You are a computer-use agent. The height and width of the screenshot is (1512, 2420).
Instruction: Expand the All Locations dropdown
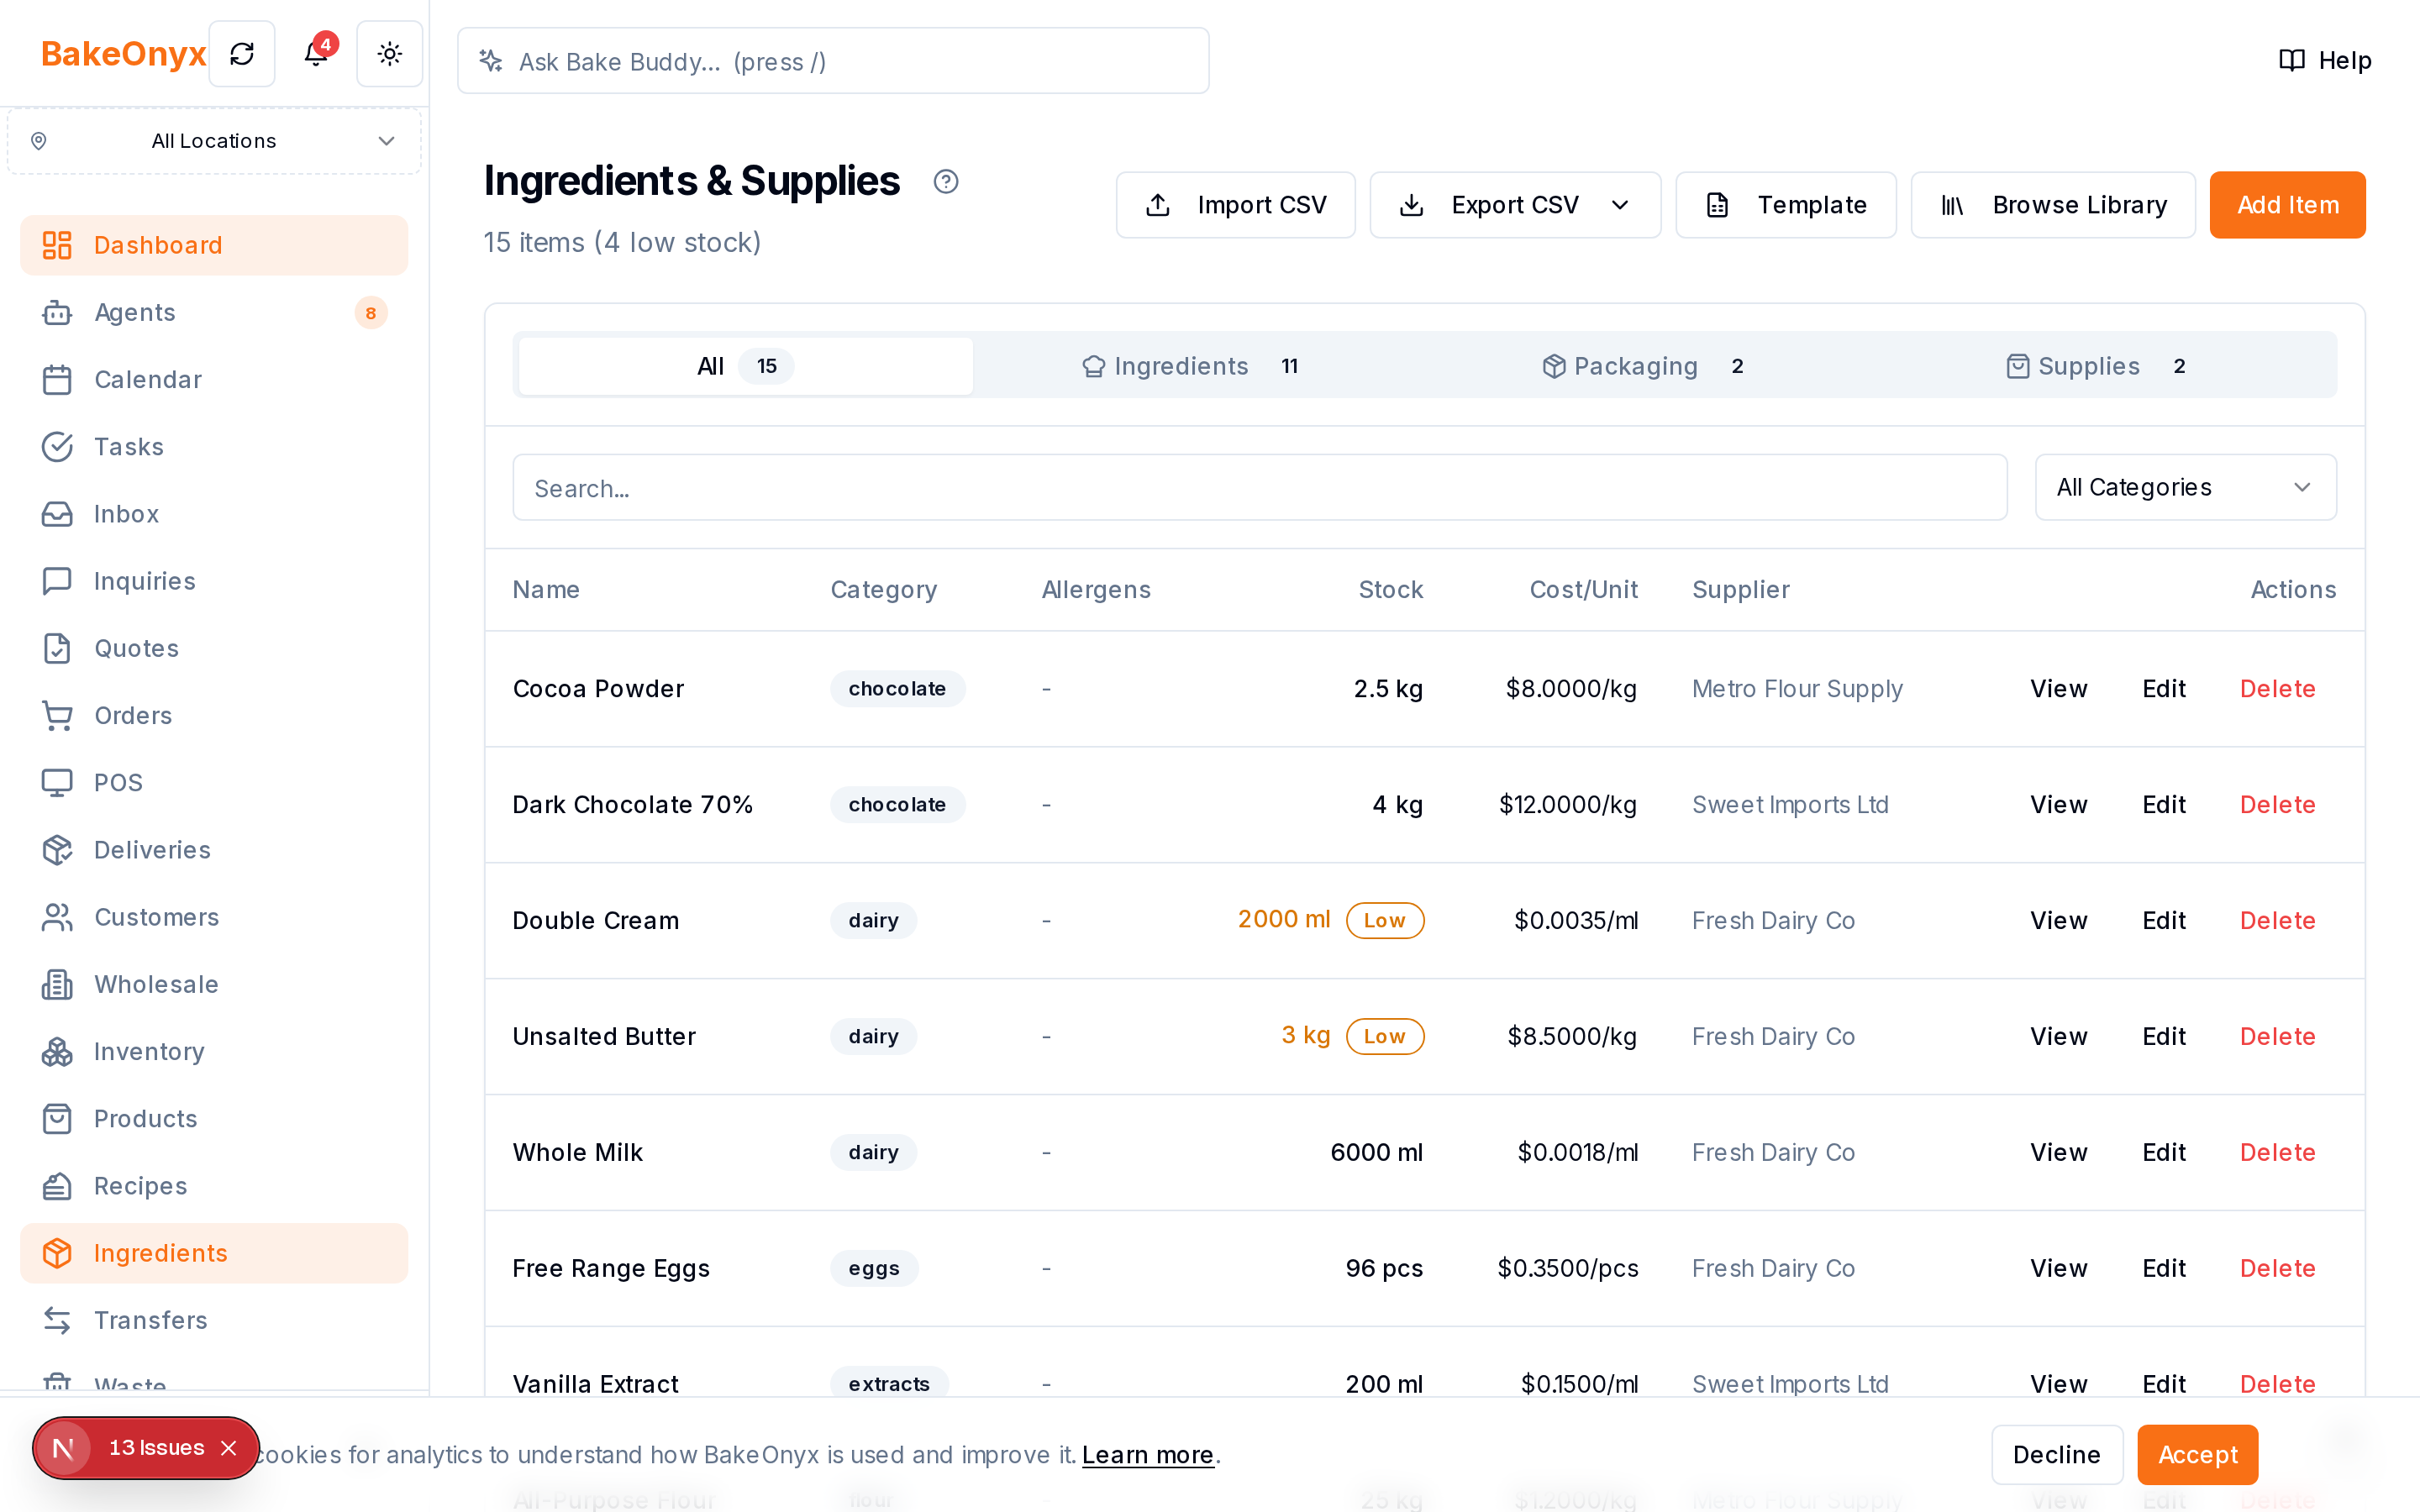point(214,141)
